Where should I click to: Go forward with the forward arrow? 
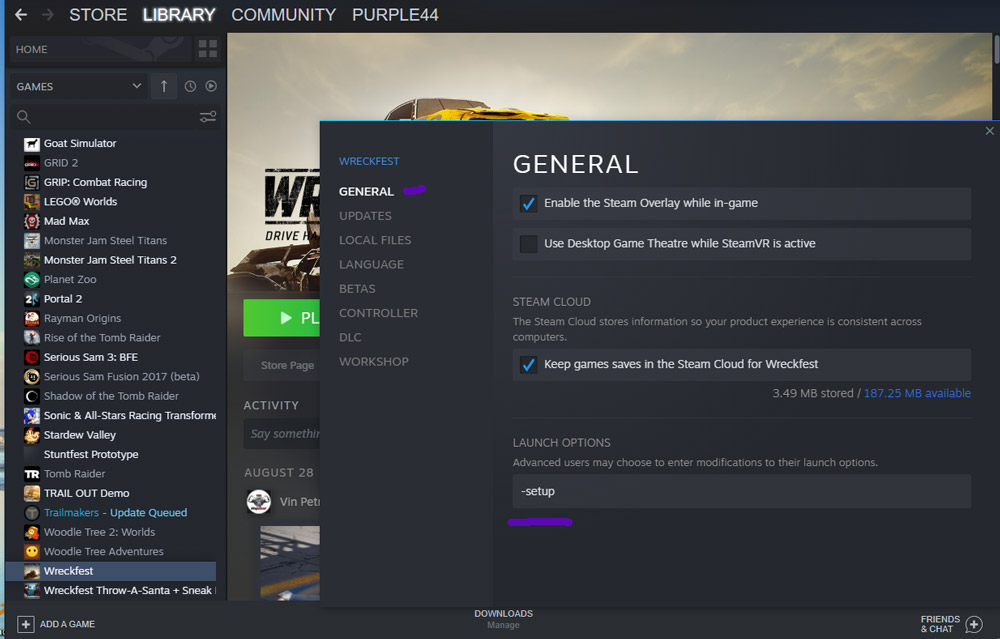pos(48,15)
